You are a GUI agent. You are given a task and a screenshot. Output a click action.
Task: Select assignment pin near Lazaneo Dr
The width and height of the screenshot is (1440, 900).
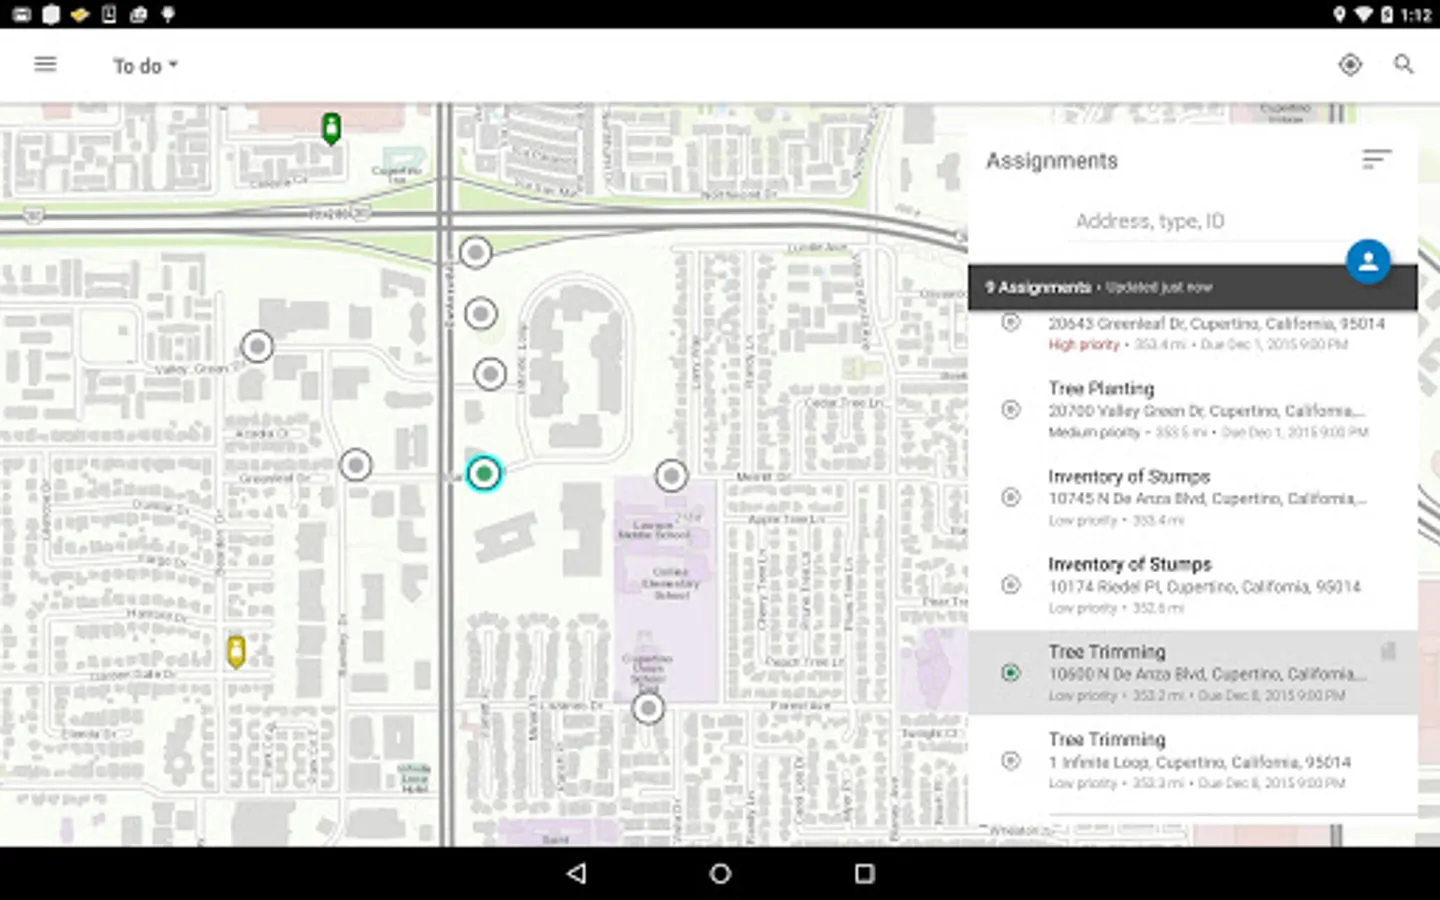[x=648, y=709]
